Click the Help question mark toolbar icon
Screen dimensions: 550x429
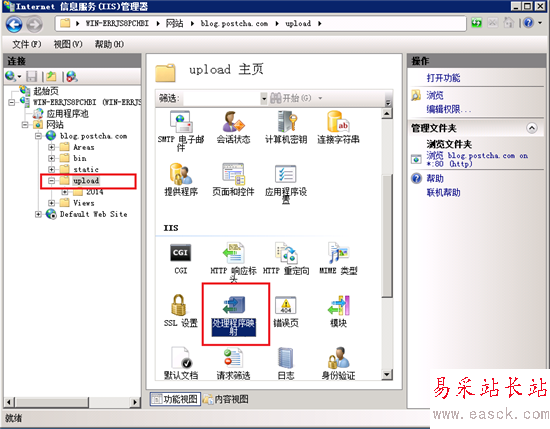click(x=528, y=23)
